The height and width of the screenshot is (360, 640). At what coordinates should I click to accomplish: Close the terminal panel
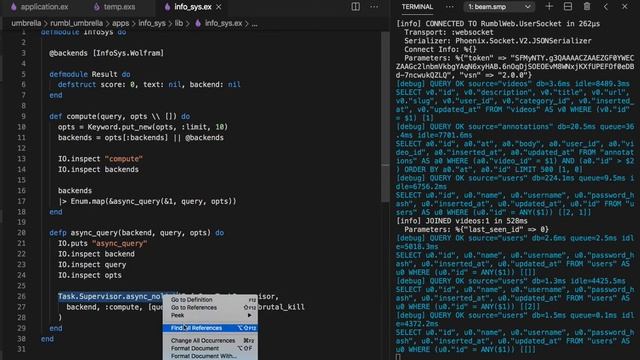click(624, 7)
